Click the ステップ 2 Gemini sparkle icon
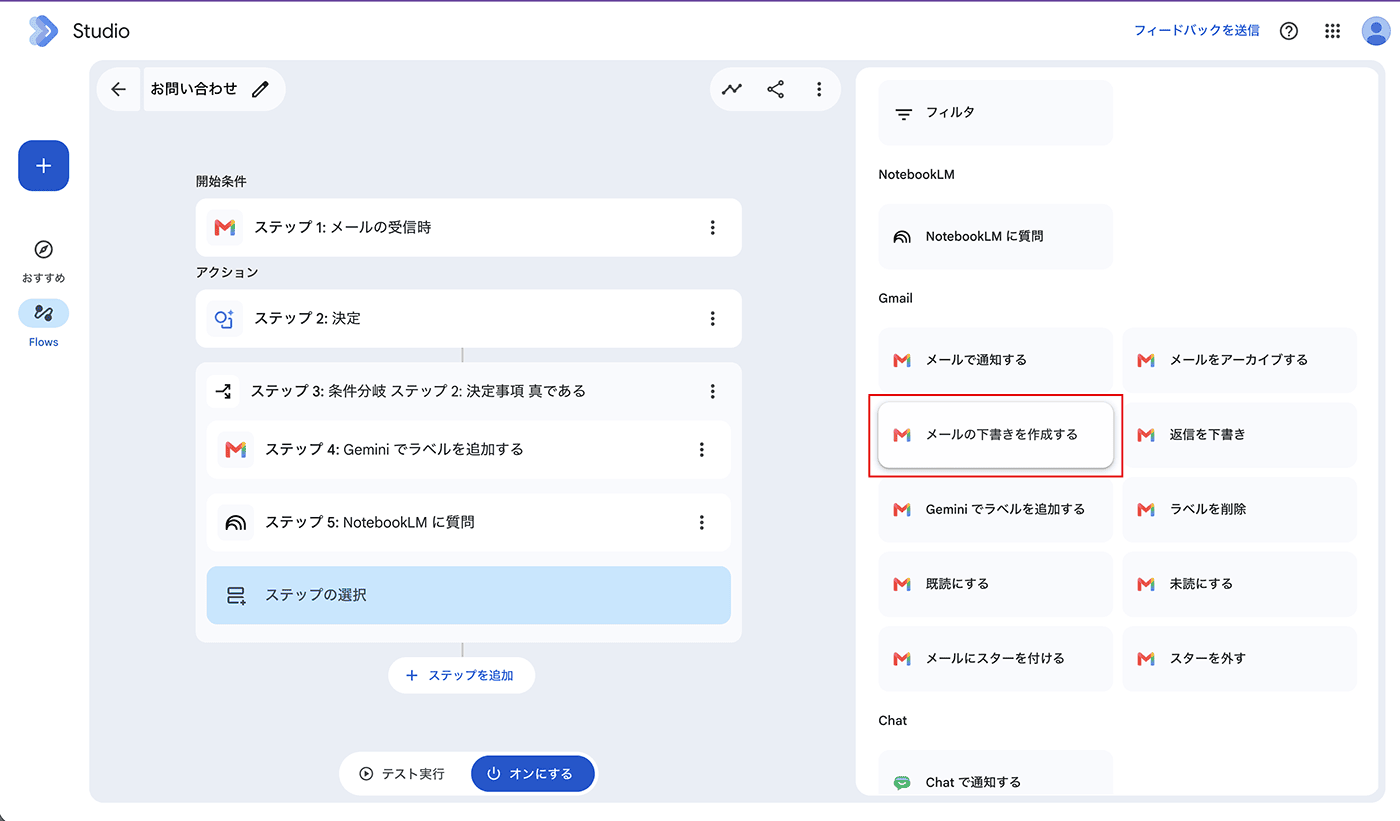This screenshot has height=821, width=1400. [x=225, y=318]
